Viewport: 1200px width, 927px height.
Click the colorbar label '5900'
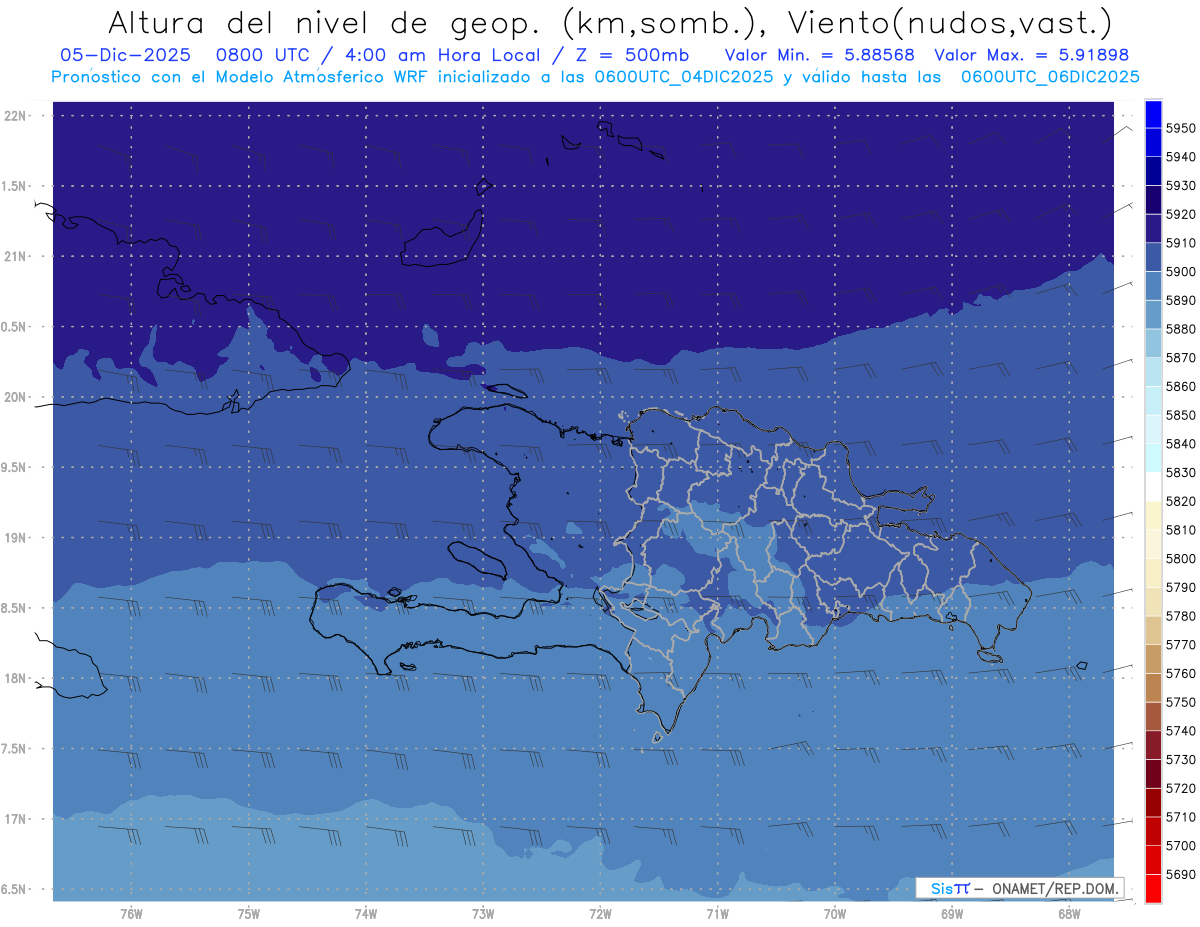[1180, 272]
